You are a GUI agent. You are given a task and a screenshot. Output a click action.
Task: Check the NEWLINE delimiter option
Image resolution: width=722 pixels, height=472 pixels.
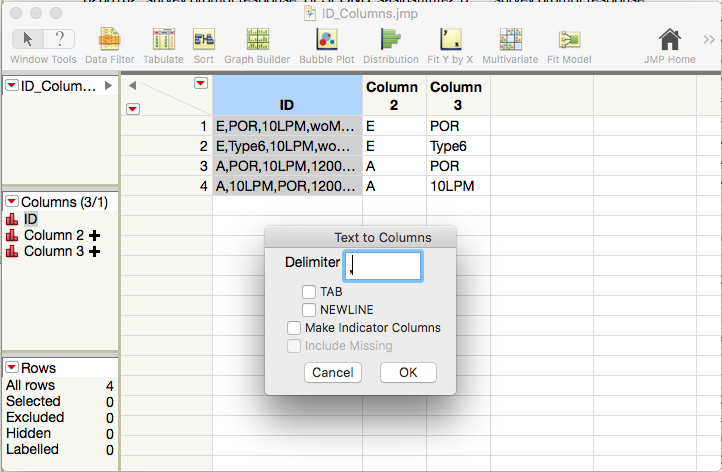pyautogui.click(x=310, y=310)
